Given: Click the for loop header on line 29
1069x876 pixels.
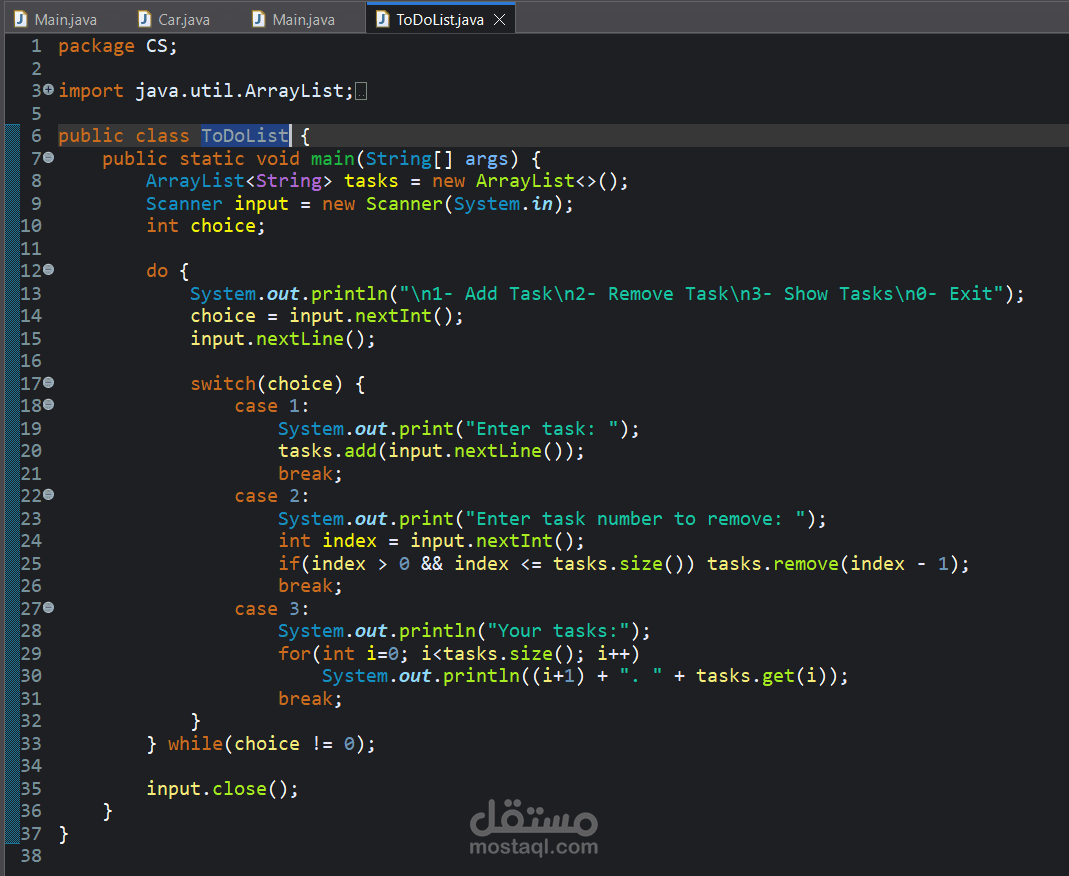Looking at the screenshot, I should [x=459, y=654].
